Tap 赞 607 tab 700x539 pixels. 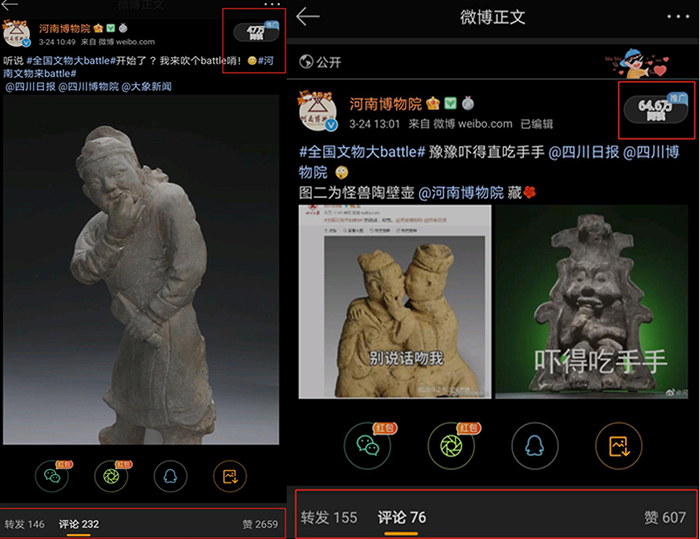665,517
